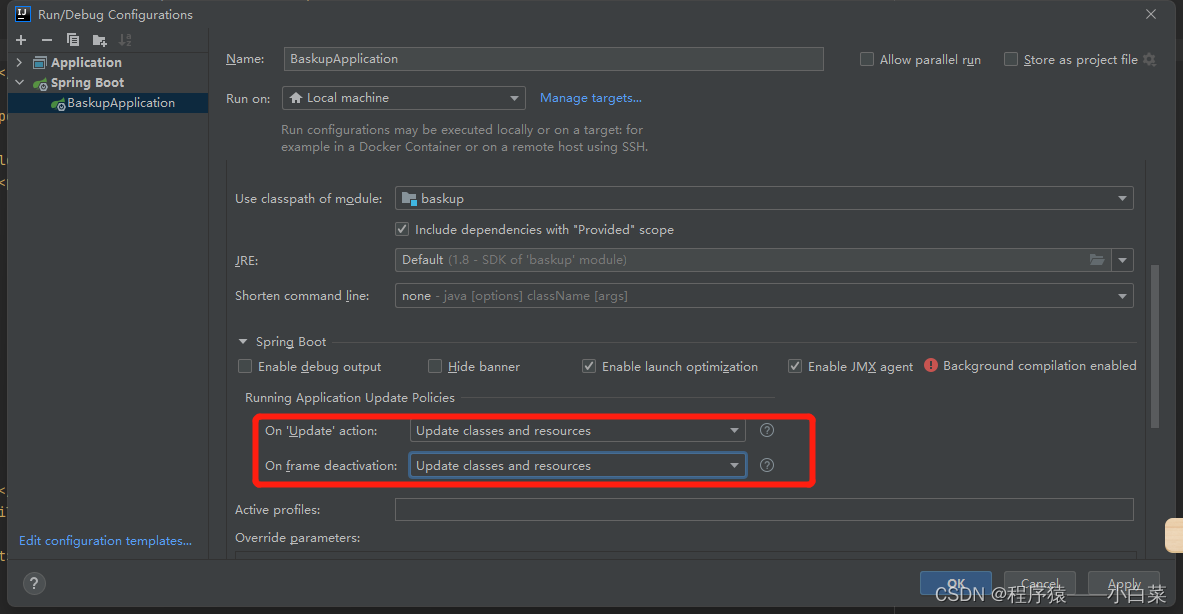The height and width of the screenshot is (614, 1183).
Task: Remove the selected configuration
Action: pyautogui.click(x=47, y=40)
